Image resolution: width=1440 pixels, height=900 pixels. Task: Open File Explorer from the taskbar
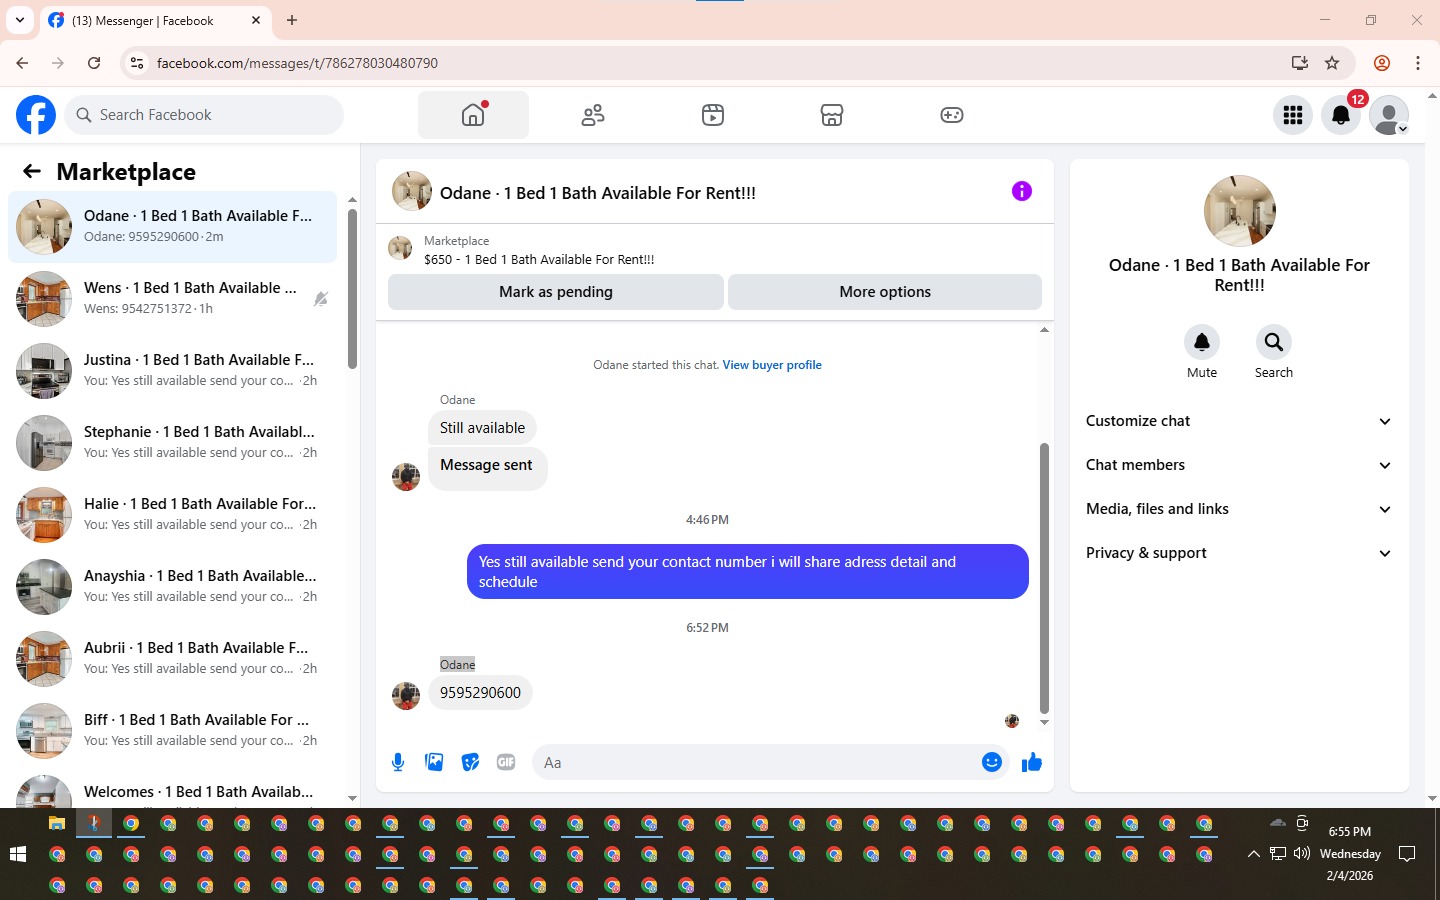point(57,823)
